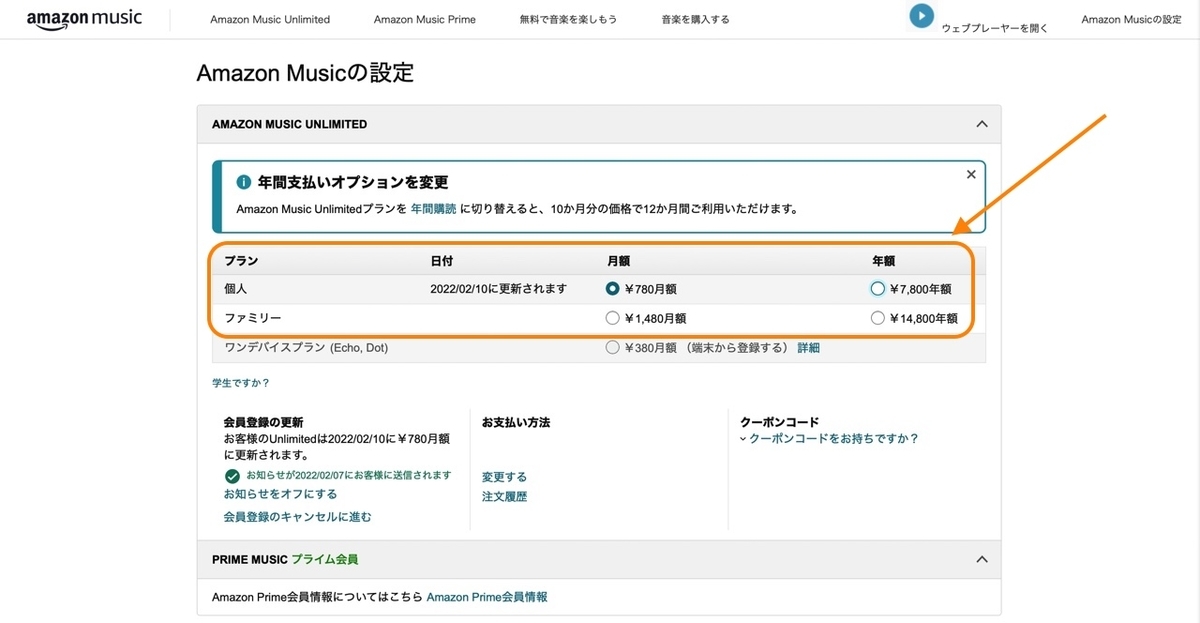Click the blue web player play icon
The height and width of the screenshot is (623, 1200).
[x=921, y=16]
